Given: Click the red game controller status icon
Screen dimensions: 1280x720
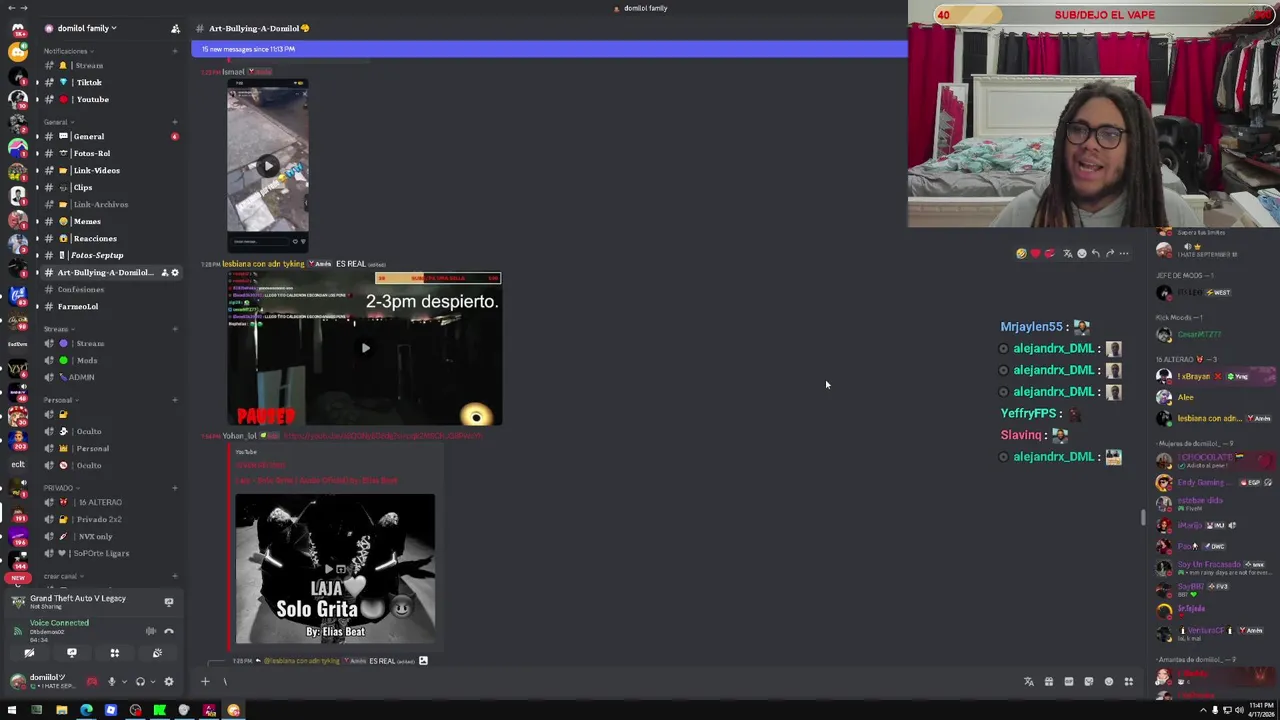Looking at the screenshot, I should point(92,682).
